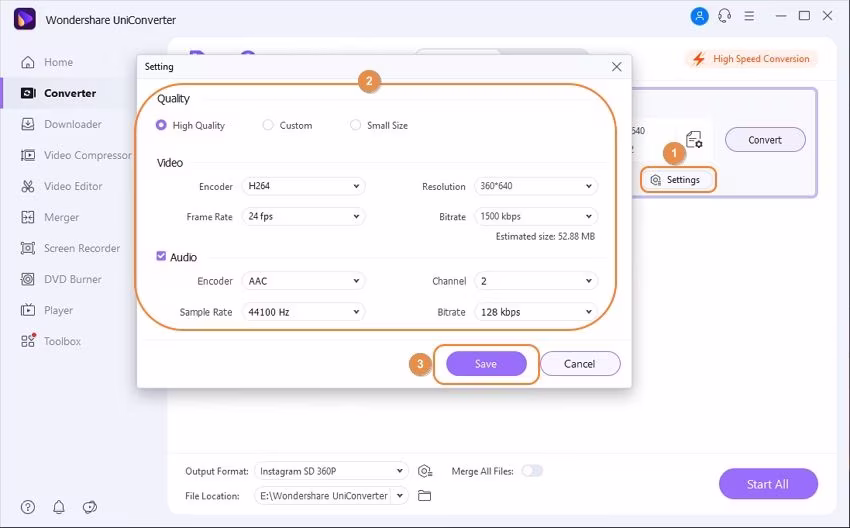This screenshot has height=528, width=850.
Task: Open output folder icon
Action: click(x=424, y=495)
